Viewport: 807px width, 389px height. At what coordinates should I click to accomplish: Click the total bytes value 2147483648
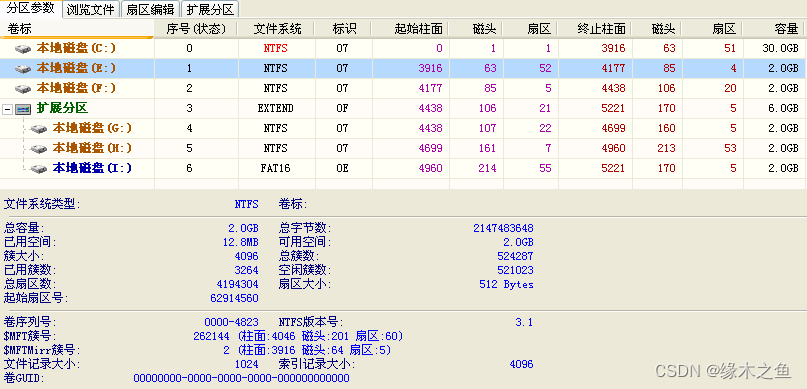(x=503, y=228)
